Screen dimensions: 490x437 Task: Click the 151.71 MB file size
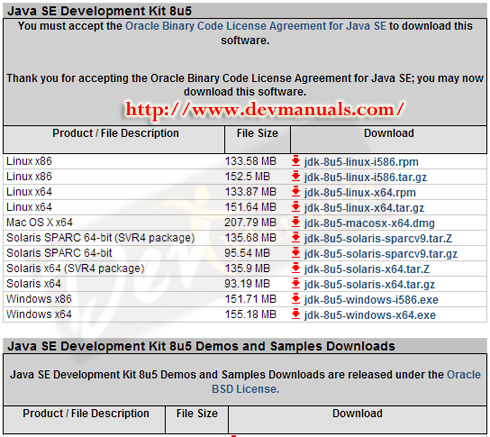click(x=251, y=299)
